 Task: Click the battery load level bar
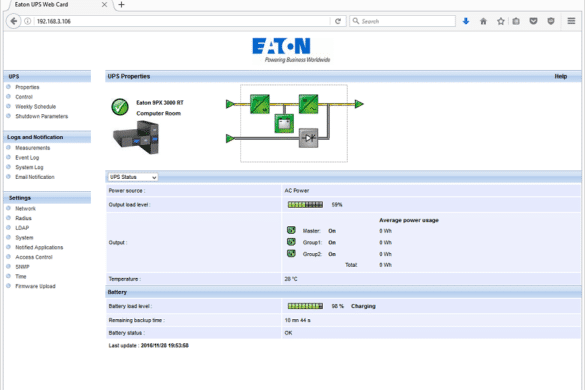(305, 306)
